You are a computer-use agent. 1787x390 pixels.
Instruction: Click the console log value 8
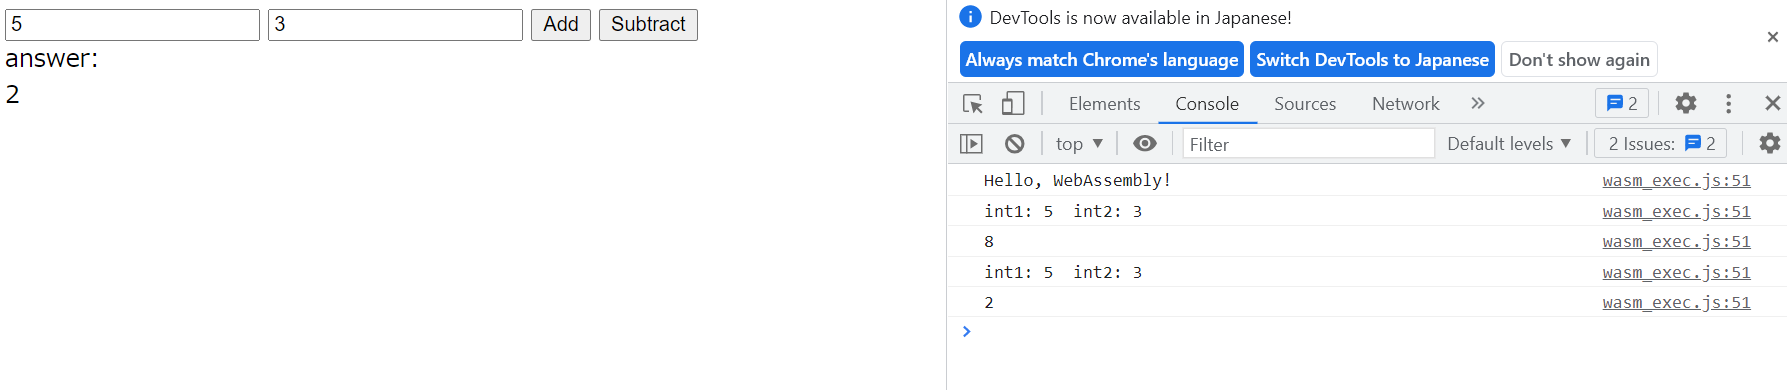pos(989,242)
